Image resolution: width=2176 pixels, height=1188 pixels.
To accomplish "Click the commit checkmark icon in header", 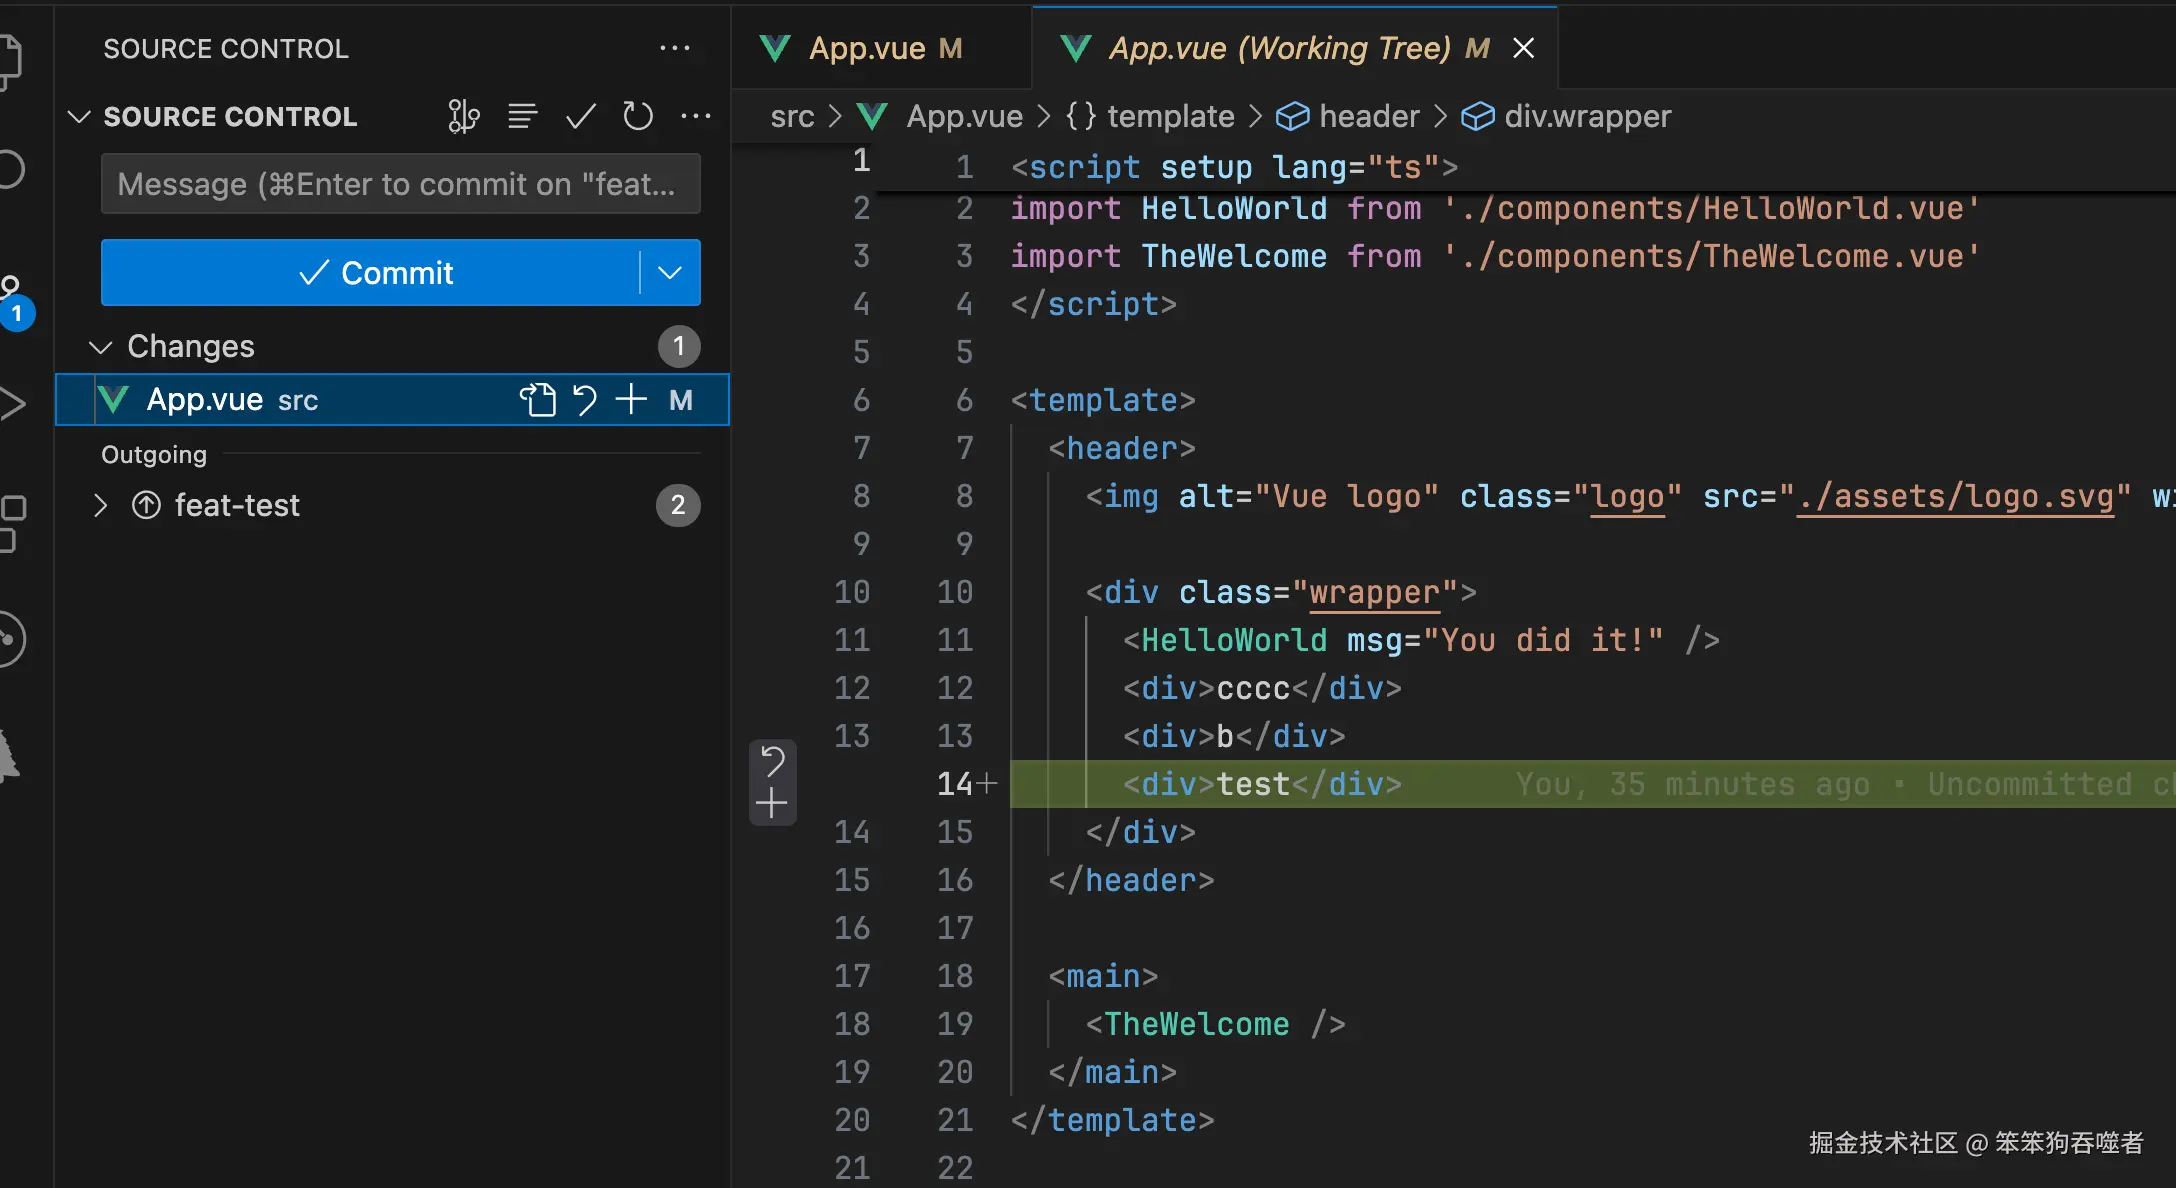I will tap(580, 116).
